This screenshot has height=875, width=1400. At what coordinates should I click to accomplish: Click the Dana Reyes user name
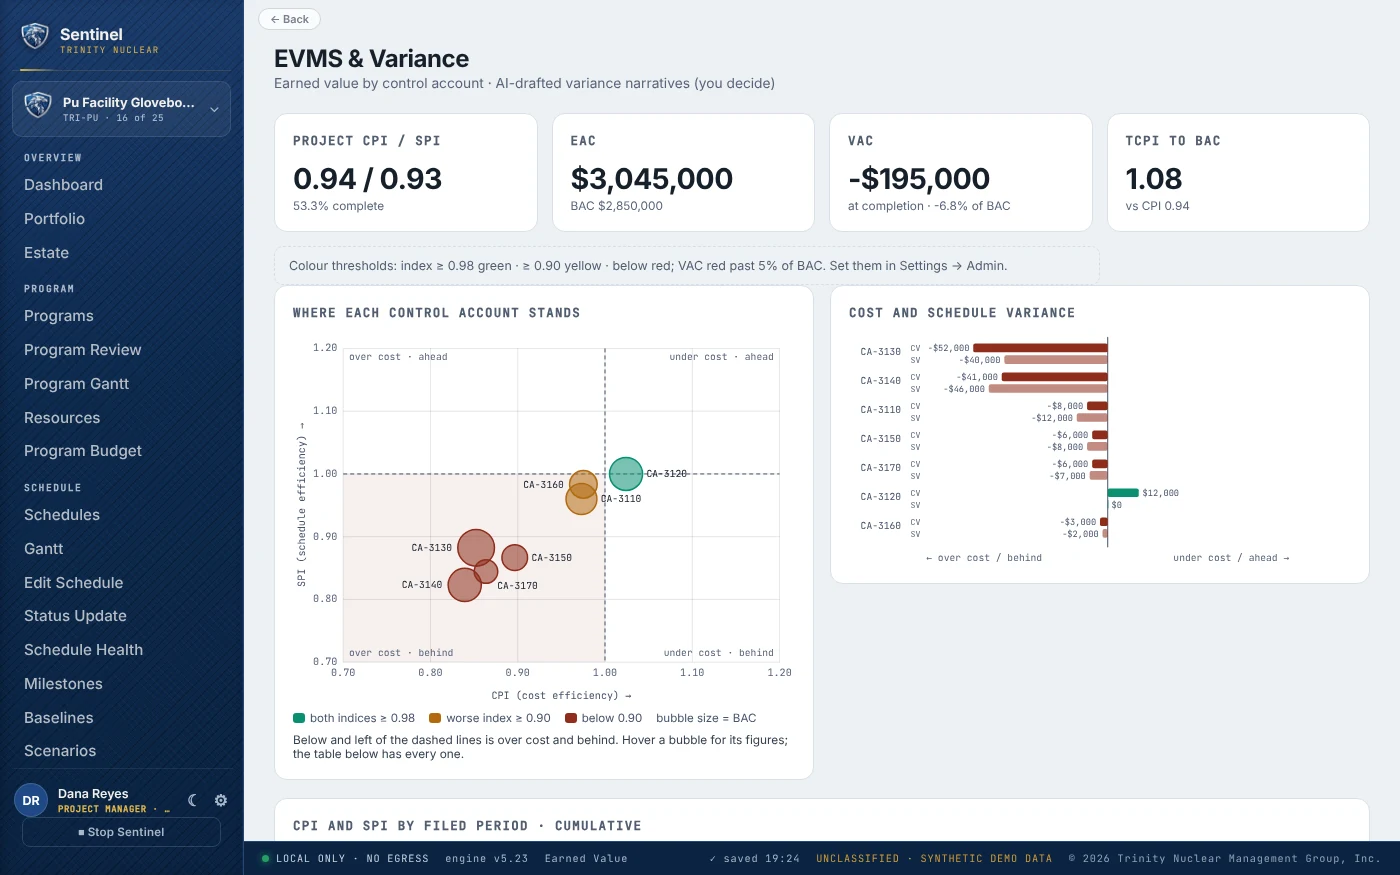[93, 794]
